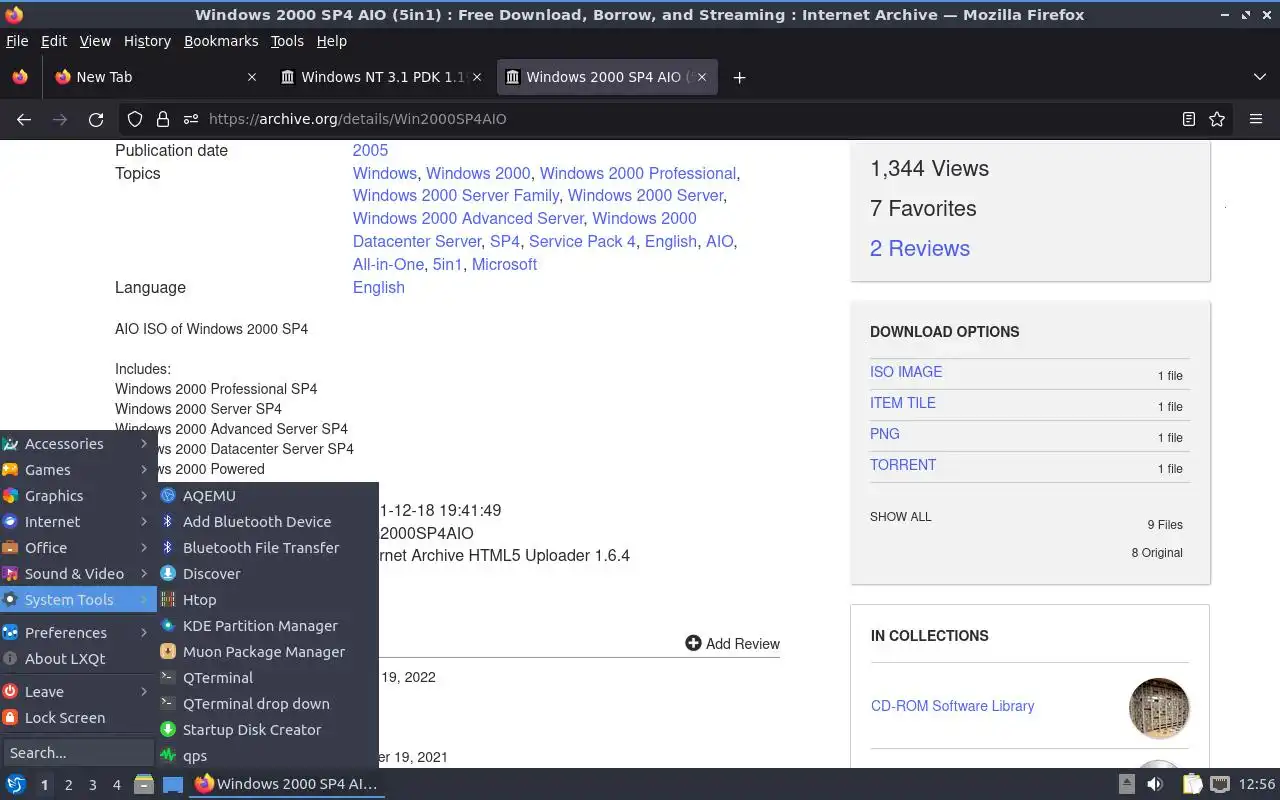Close the Windows NT 3.1 PDK tab
1280x800 pixels.
tap(477, 77)
